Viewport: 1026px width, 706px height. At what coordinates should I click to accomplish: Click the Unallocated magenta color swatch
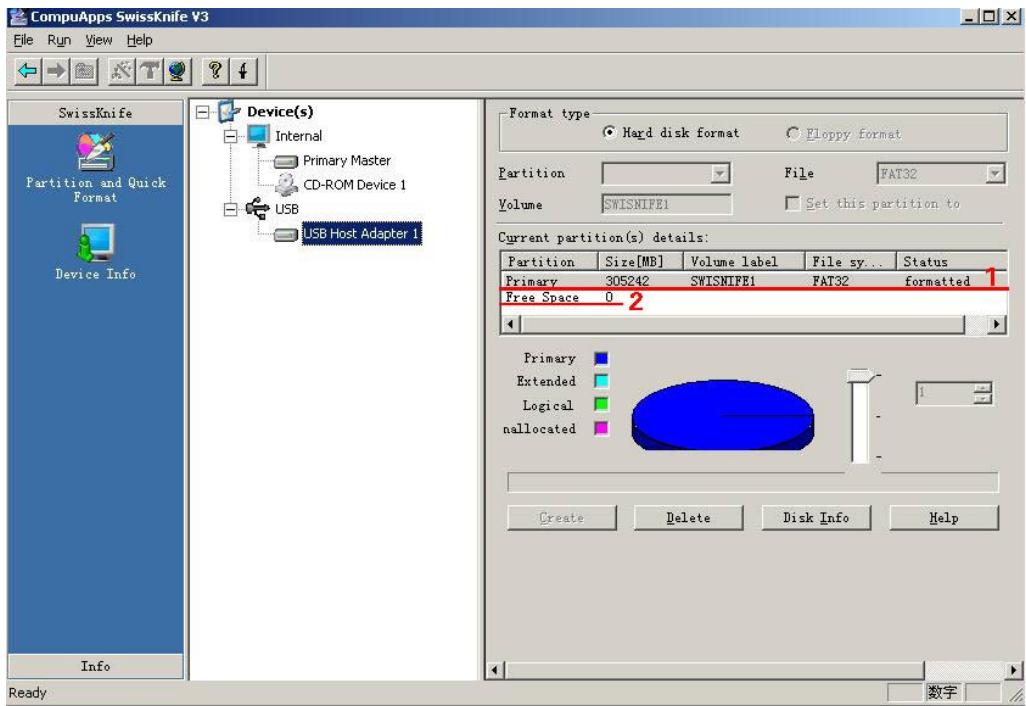(601, 428)
